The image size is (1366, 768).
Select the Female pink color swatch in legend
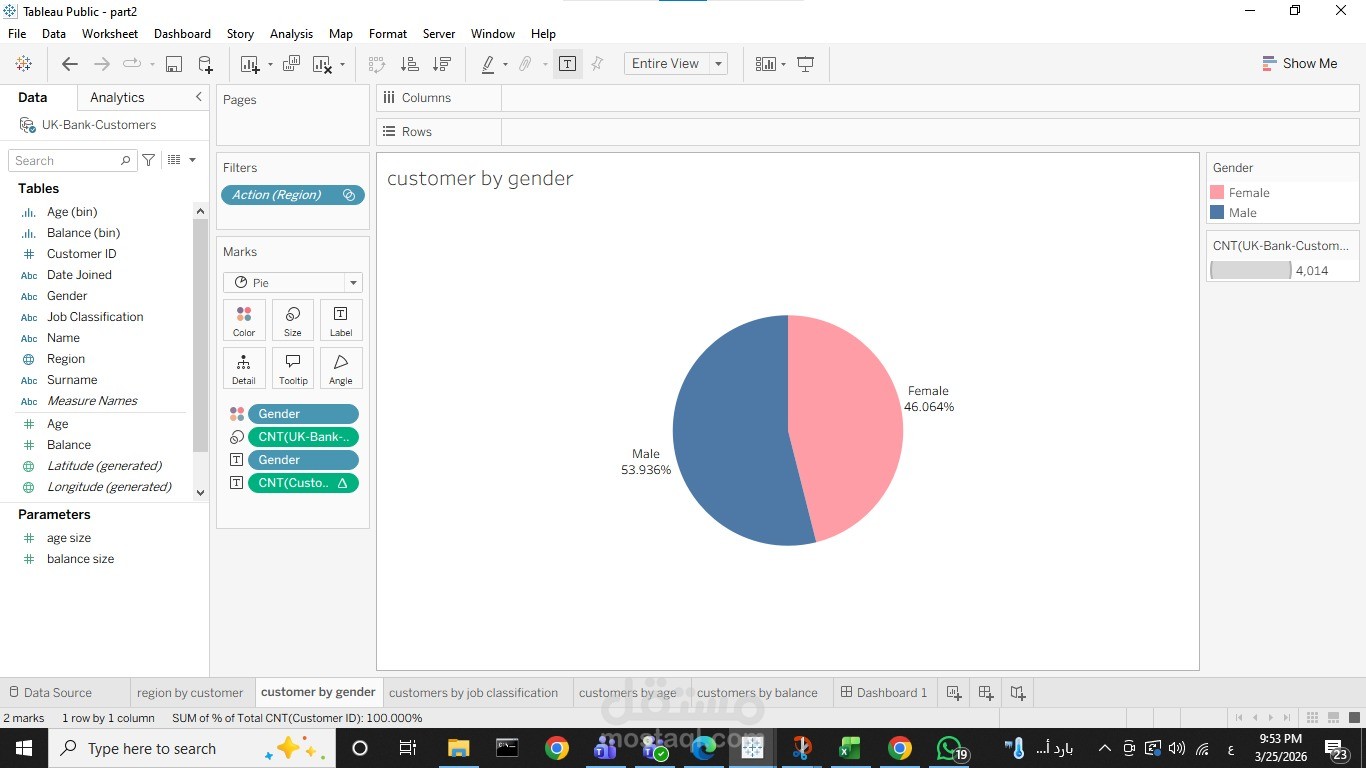1217,192
